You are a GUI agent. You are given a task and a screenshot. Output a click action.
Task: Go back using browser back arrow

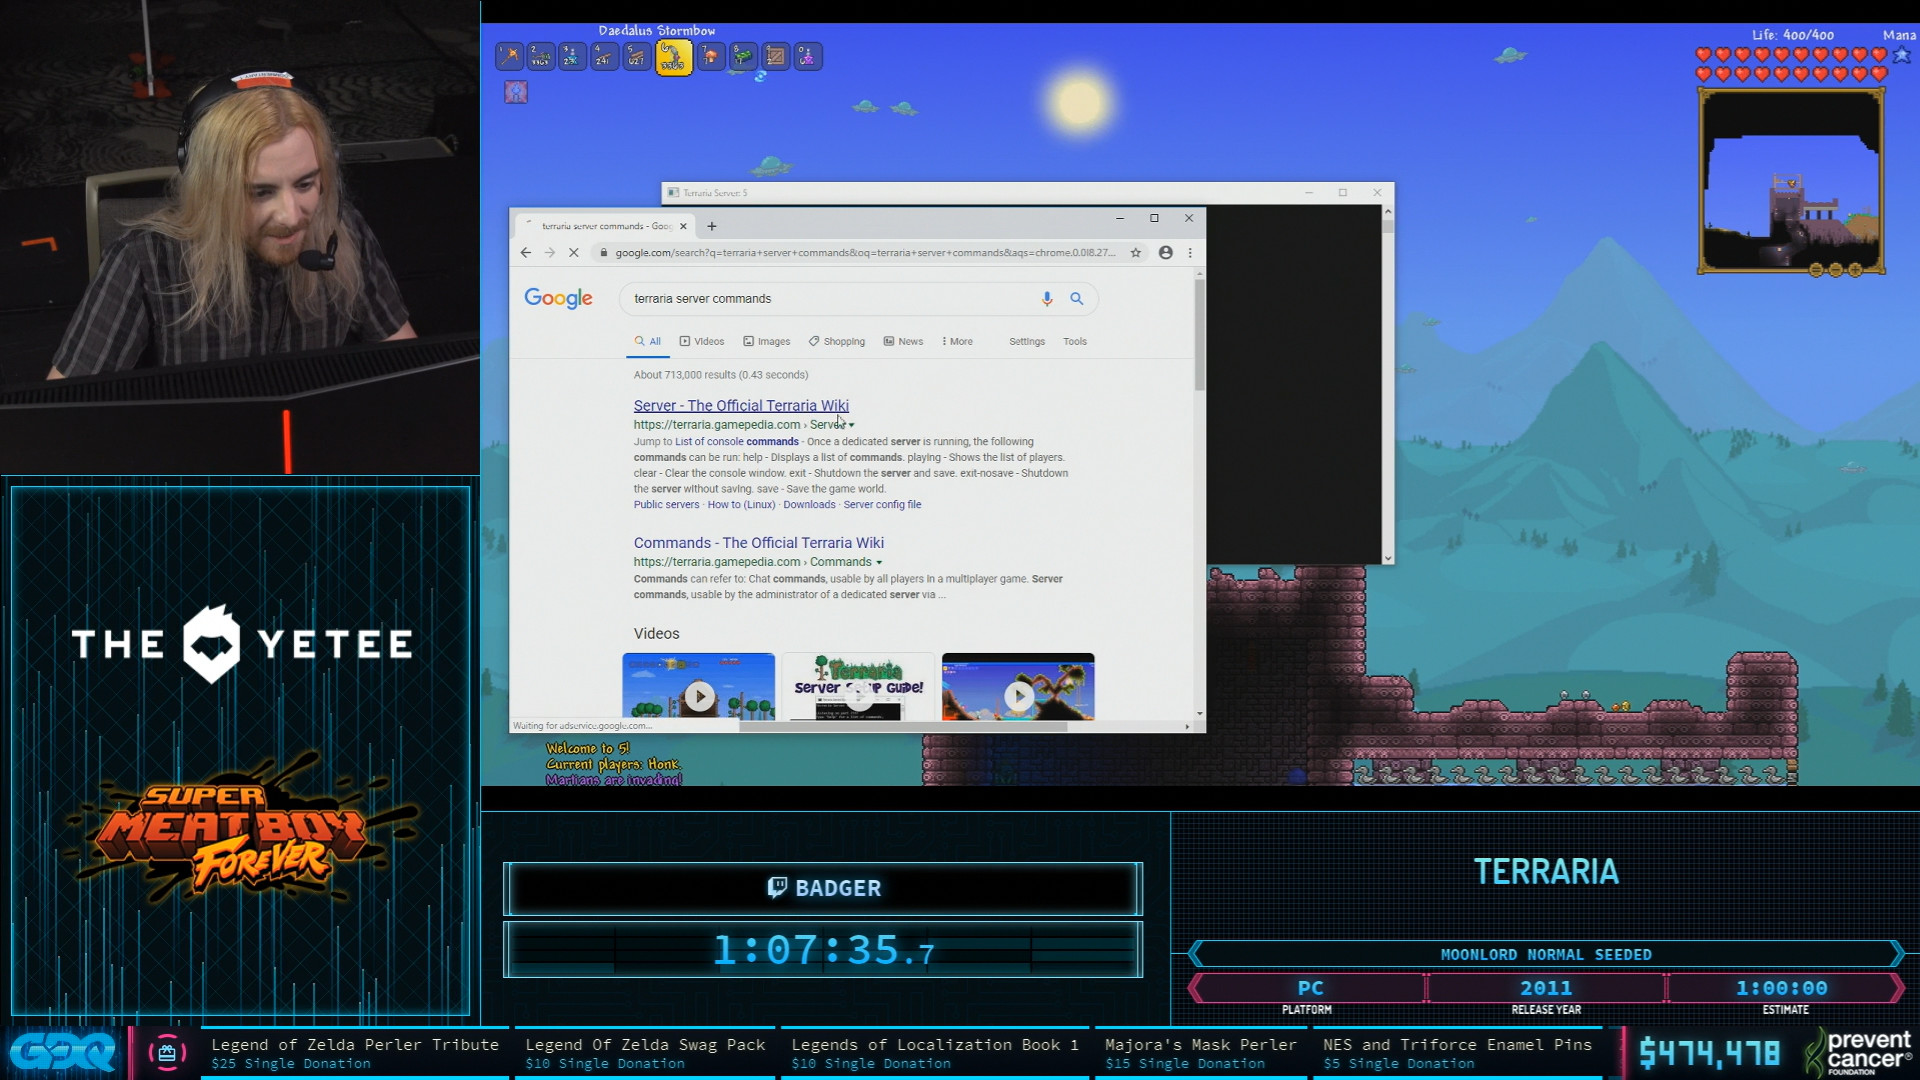(526, 253)
